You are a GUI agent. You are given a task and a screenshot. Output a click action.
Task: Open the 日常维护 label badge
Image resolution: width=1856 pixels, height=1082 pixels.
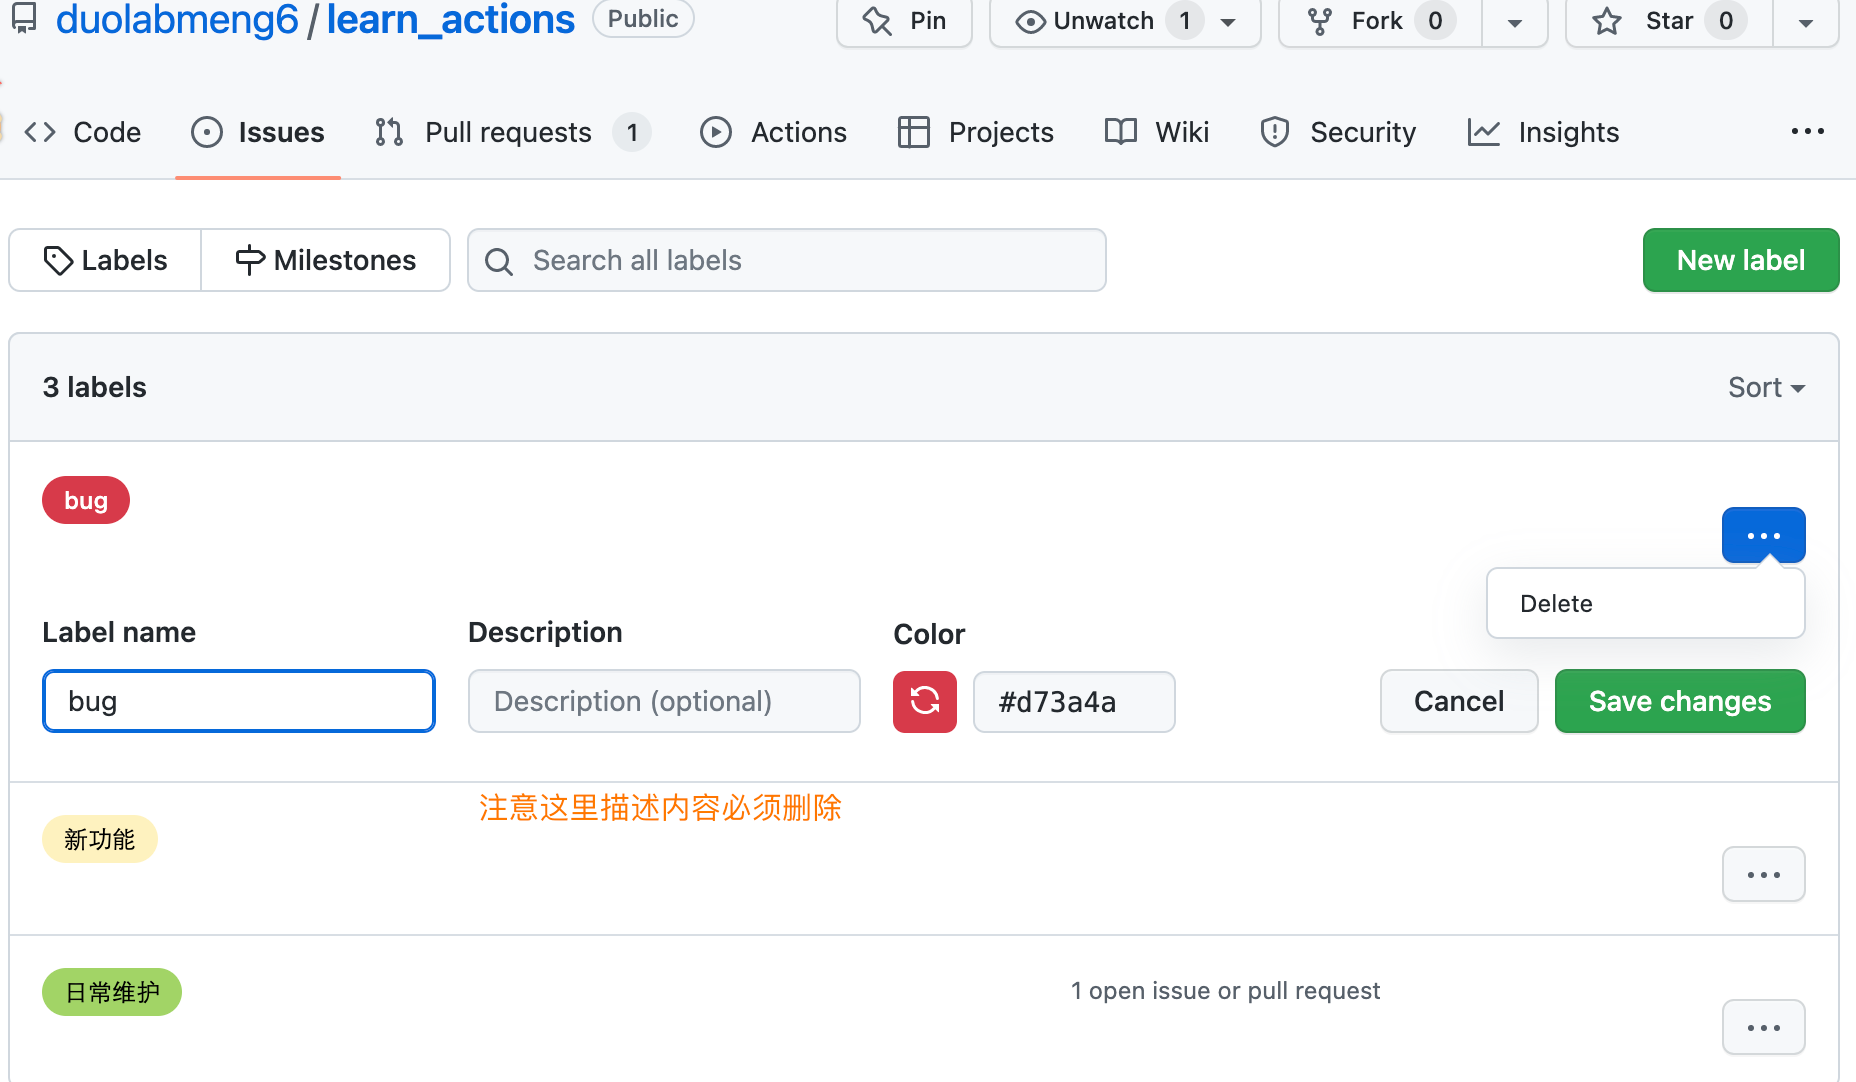click(112, 992)
